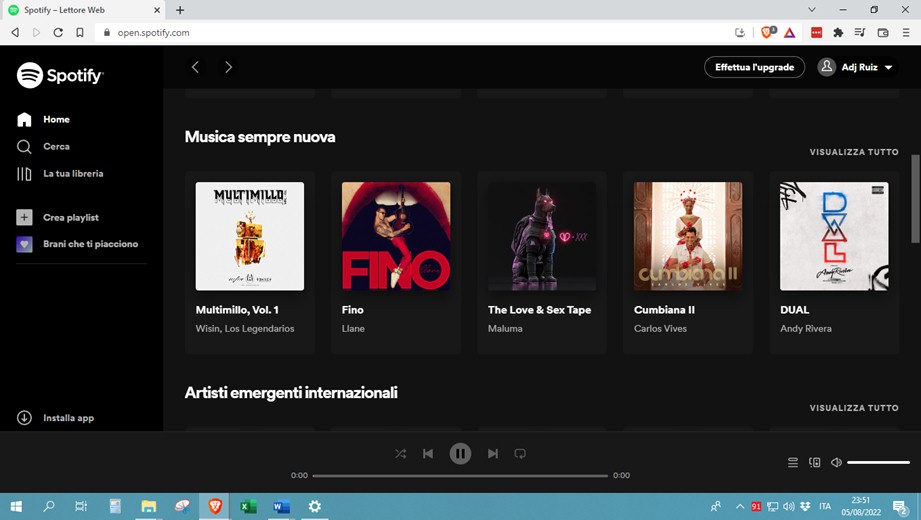
Task: Open Word from the taskbar
Action: point(281,506)
